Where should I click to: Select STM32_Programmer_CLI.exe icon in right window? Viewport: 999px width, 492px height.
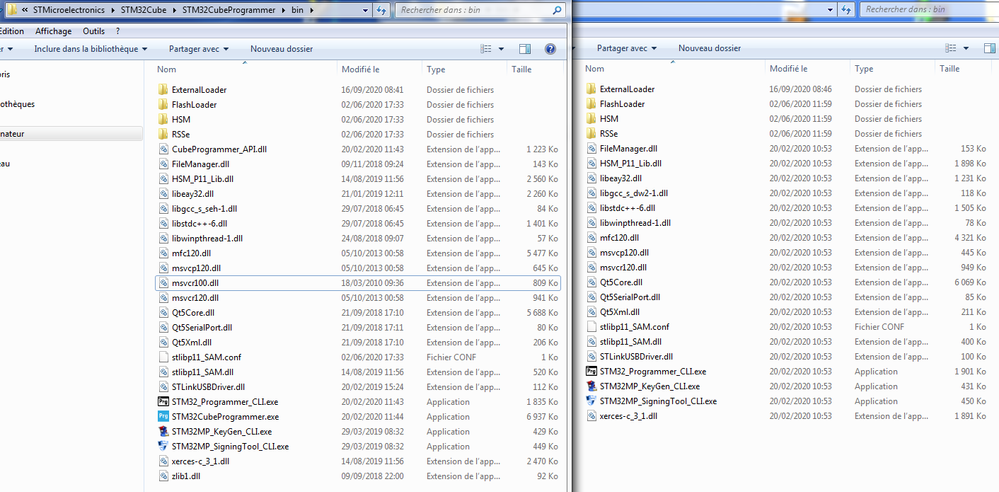tap(591, 372)
